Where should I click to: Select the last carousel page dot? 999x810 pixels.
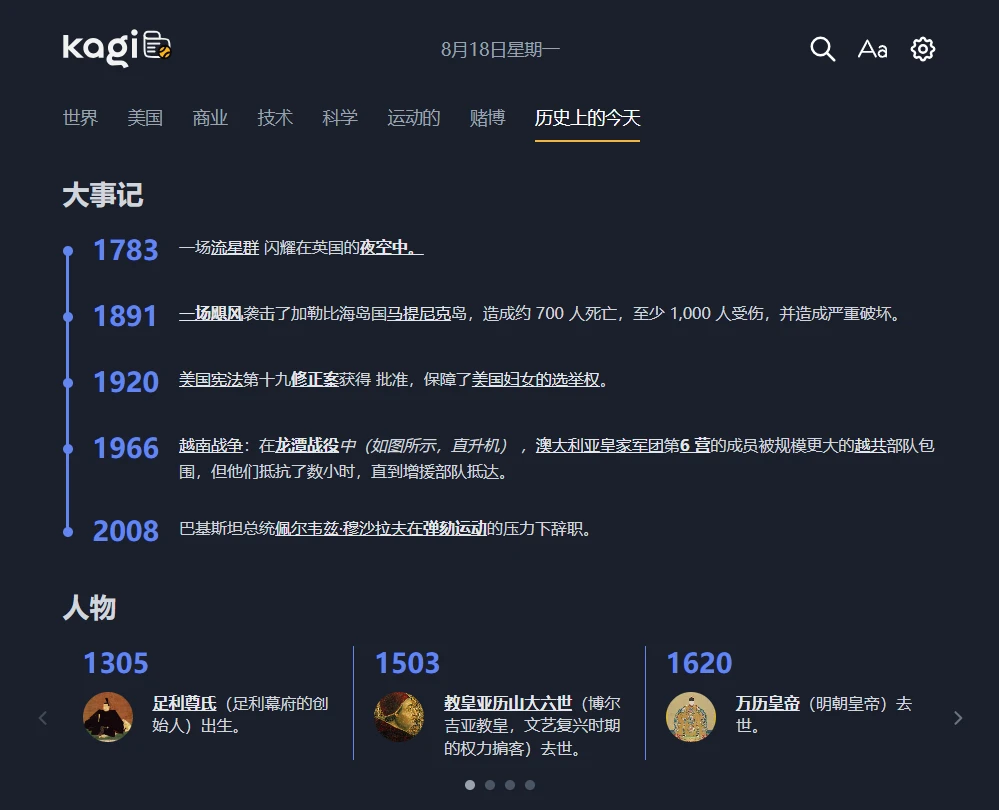(x=530, y=785)
